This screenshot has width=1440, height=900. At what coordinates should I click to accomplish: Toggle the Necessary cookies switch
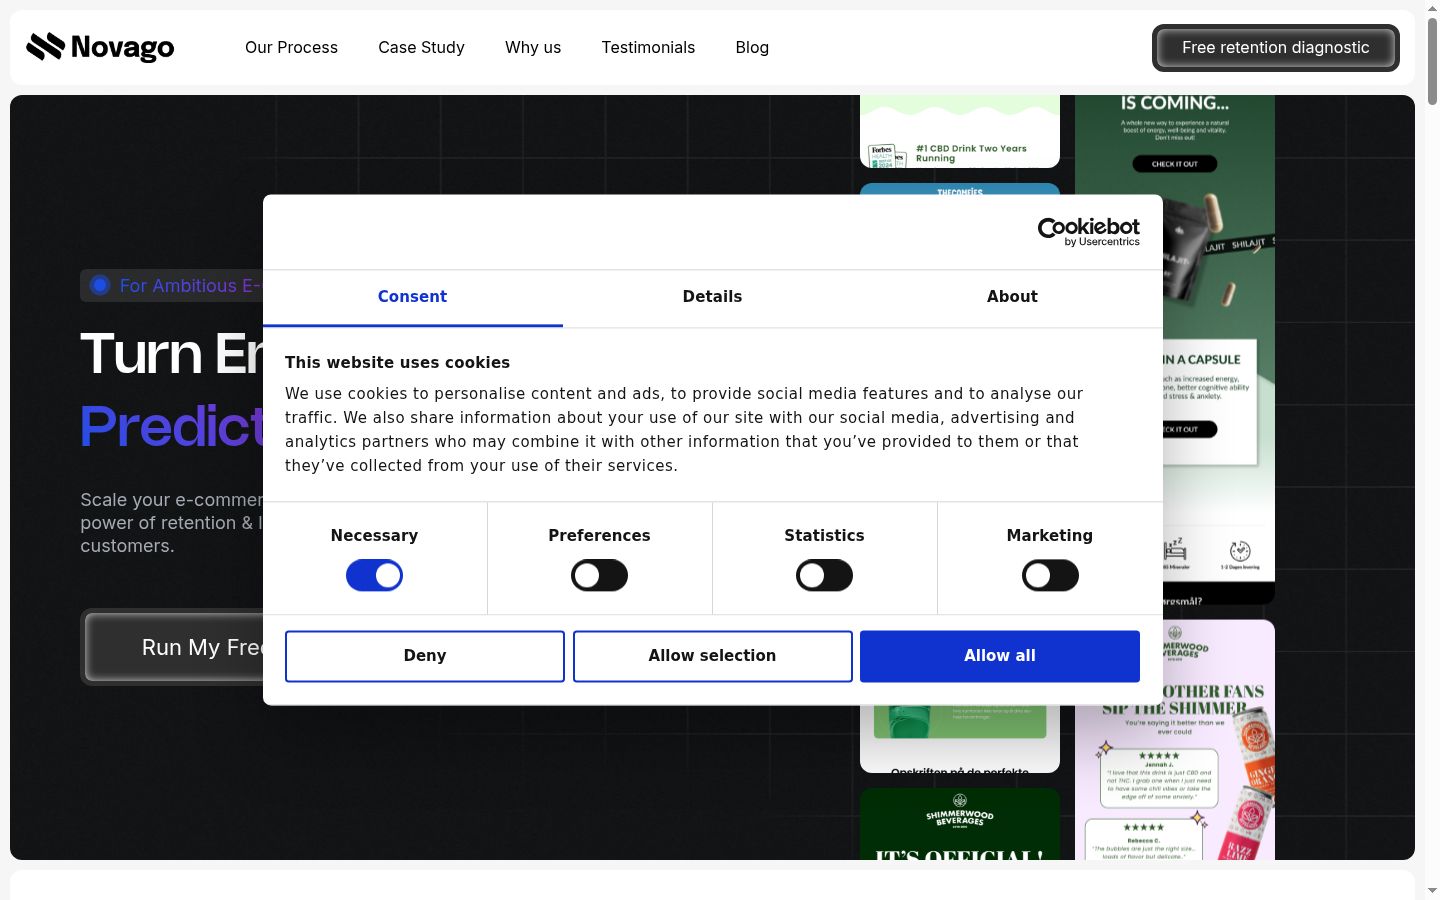pyautogui.click(x=374, y=575)
